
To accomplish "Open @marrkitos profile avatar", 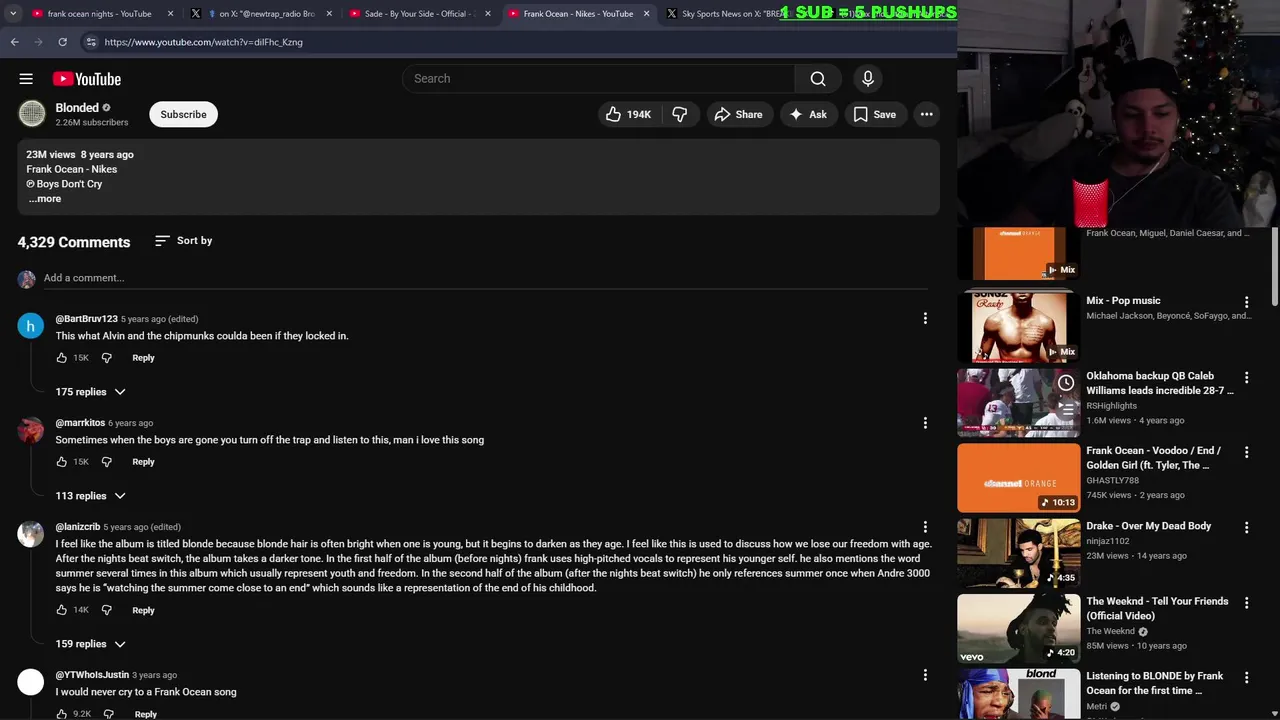I will click(x=31, y=430).
